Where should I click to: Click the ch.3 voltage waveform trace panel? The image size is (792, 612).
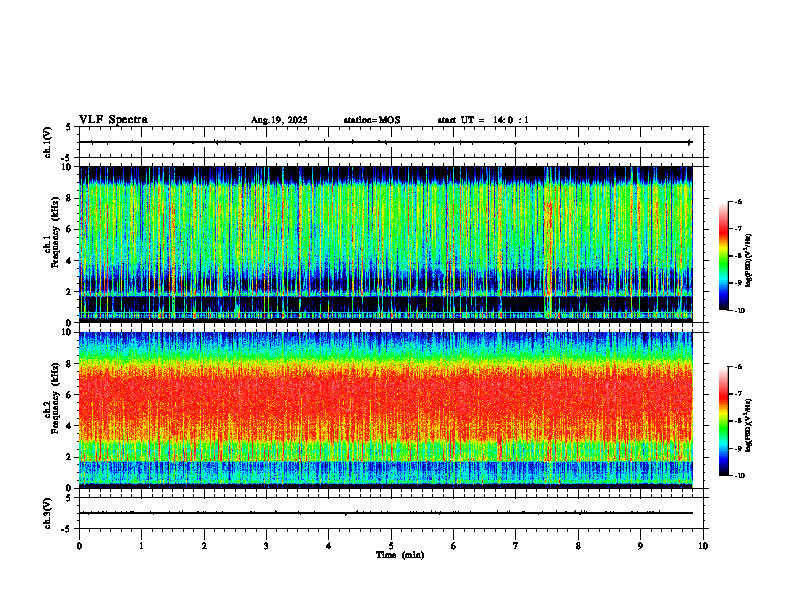[391, 513]
